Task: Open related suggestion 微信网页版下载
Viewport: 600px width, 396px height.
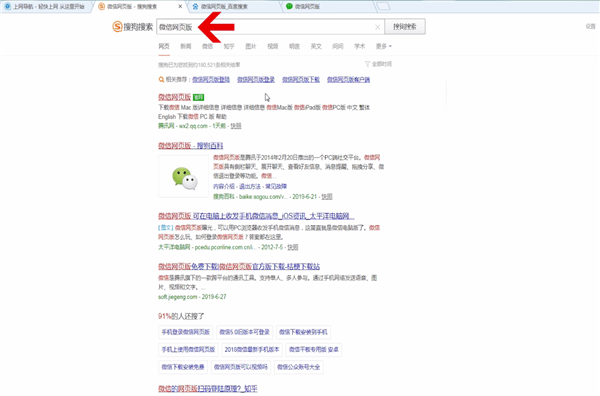Action: pos(301,80)
